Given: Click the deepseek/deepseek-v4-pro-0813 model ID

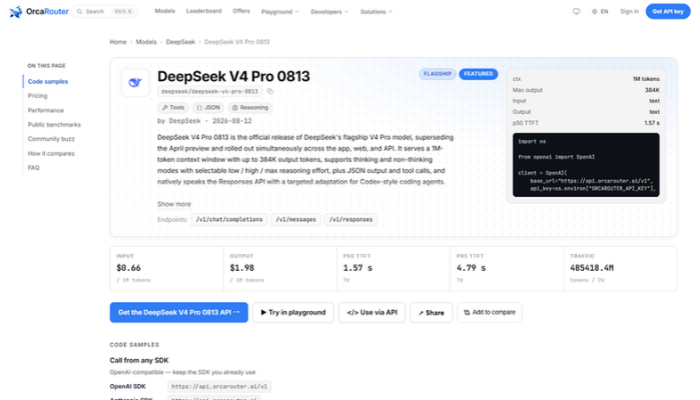Looking at the screenshot, I should pyautogui.click(x=209, y=92).
